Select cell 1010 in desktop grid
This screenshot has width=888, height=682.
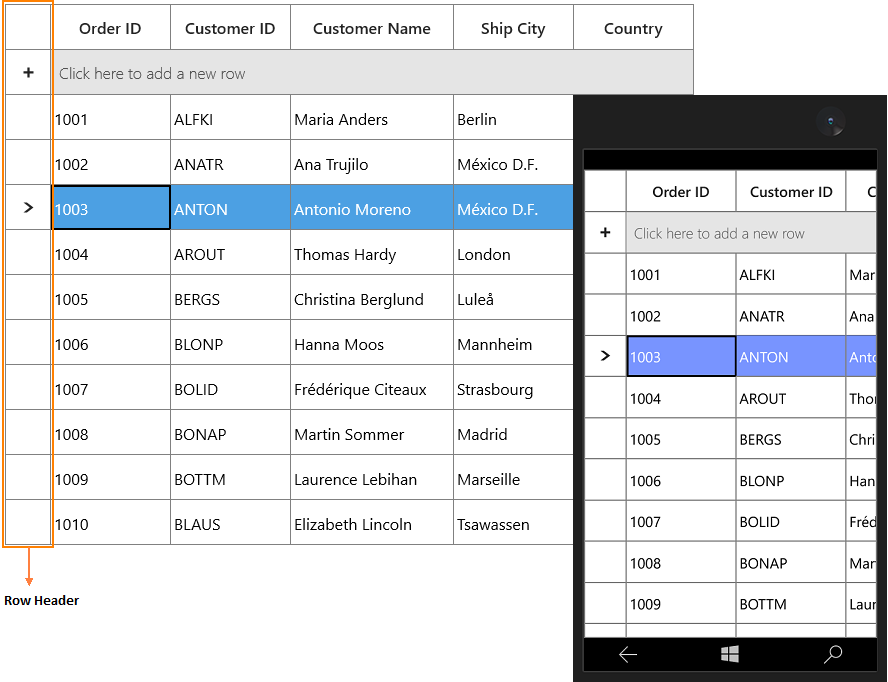click(x=112, y=522)
